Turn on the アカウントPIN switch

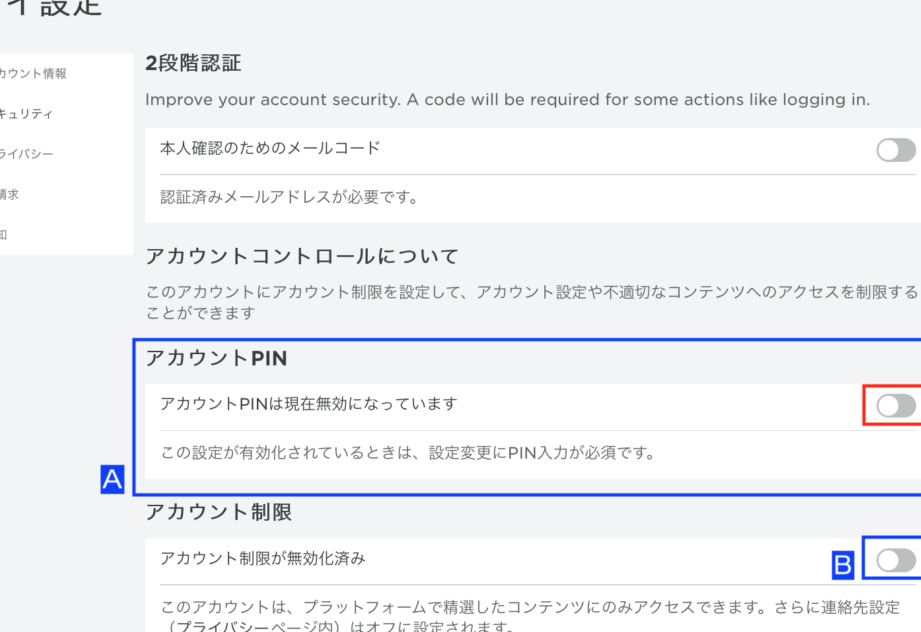point(896,406)
